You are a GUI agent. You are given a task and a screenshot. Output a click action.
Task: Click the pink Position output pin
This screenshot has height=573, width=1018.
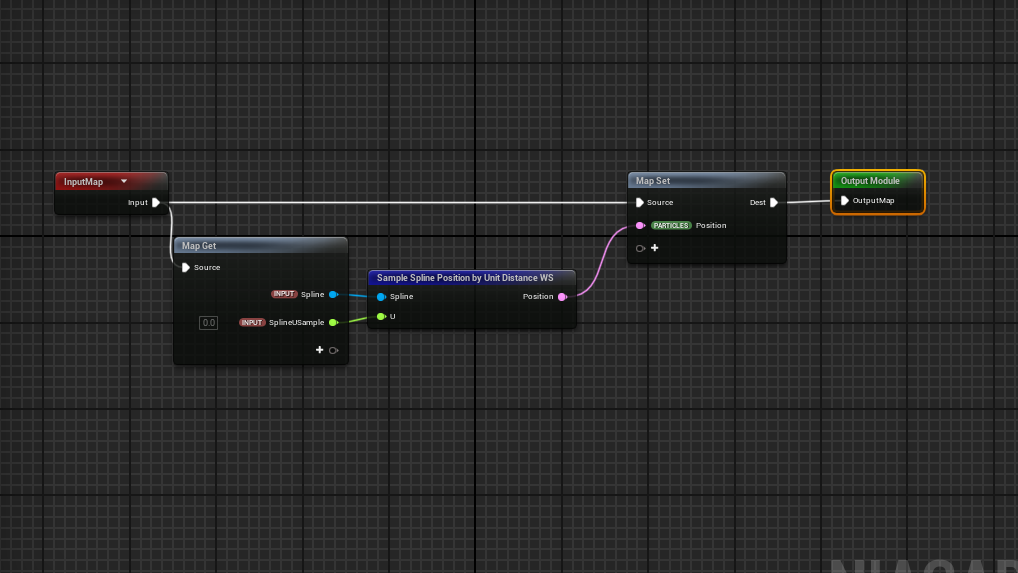(x=562, y=297)
